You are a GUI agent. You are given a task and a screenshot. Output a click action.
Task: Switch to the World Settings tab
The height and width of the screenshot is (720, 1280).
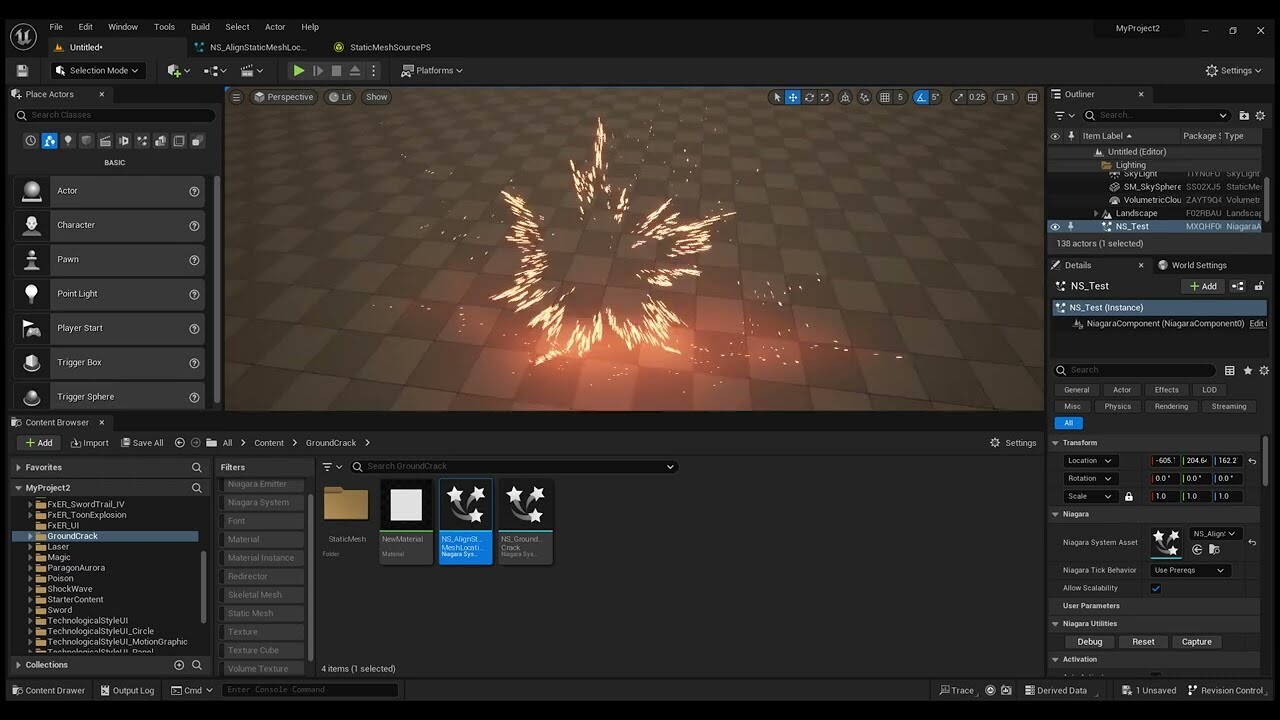click(x=1201, y=265)
